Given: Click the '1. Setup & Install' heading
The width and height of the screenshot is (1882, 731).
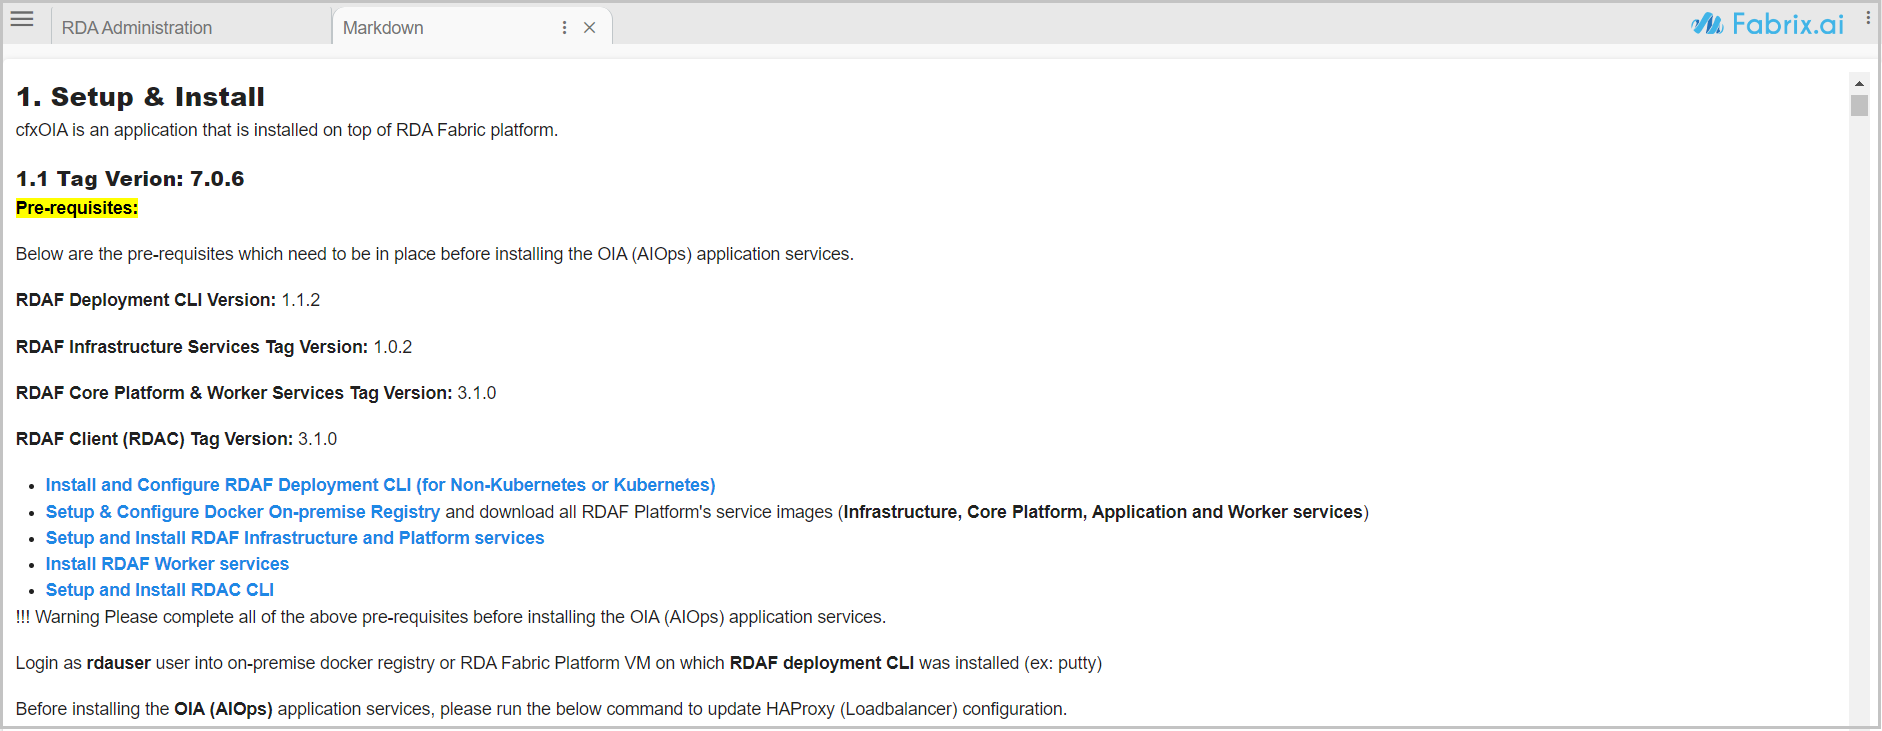Looking at the screenshot, I should coord(140,97).
